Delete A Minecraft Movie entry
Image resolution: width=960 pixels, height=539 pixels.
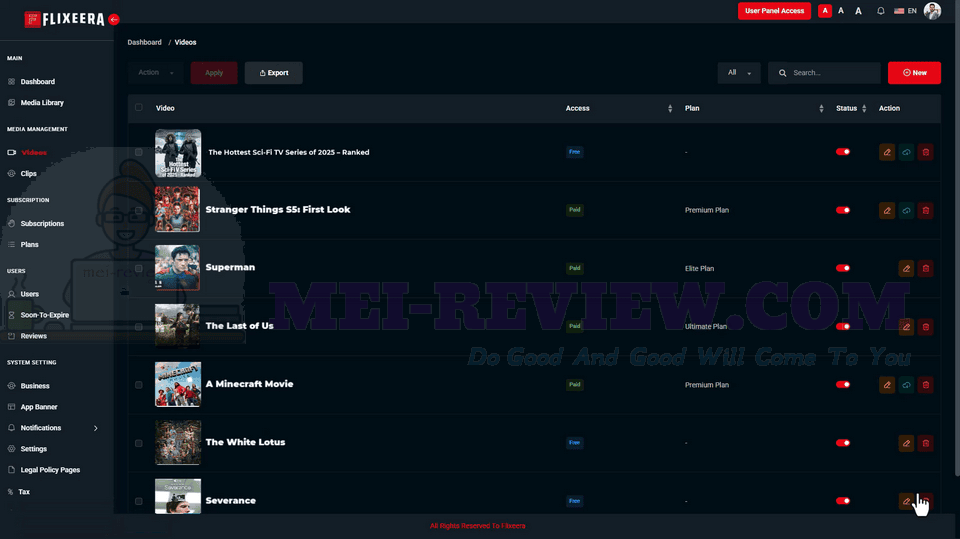tap(926, 385)
